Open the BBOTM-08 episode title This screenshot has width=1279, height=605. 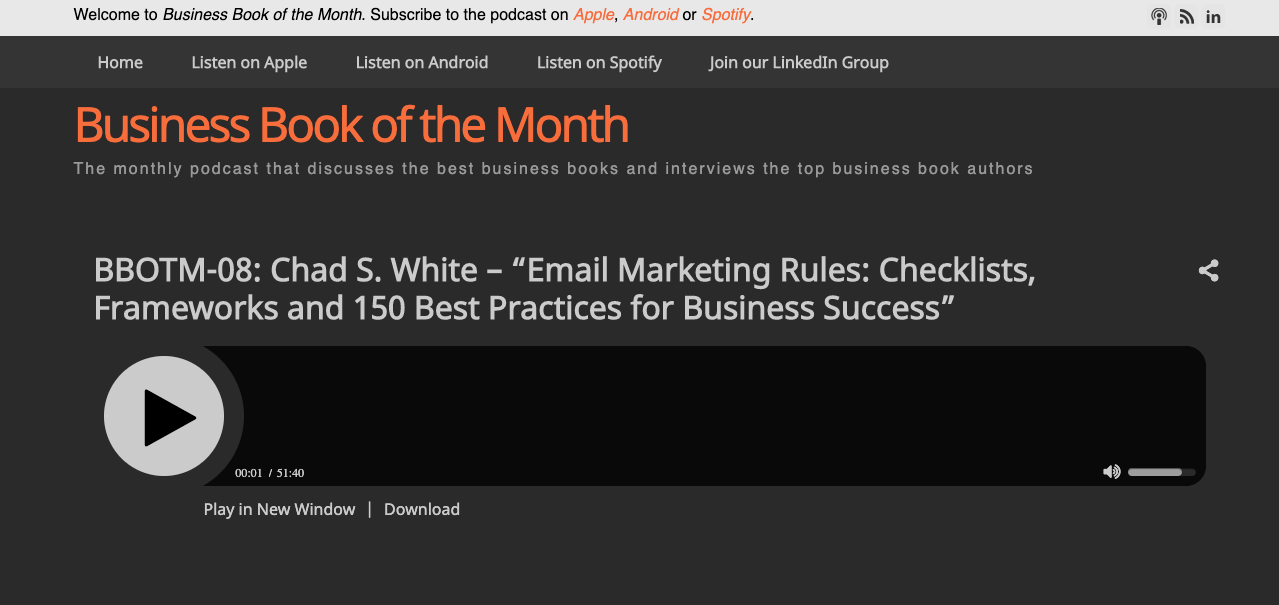pos(564,289)
